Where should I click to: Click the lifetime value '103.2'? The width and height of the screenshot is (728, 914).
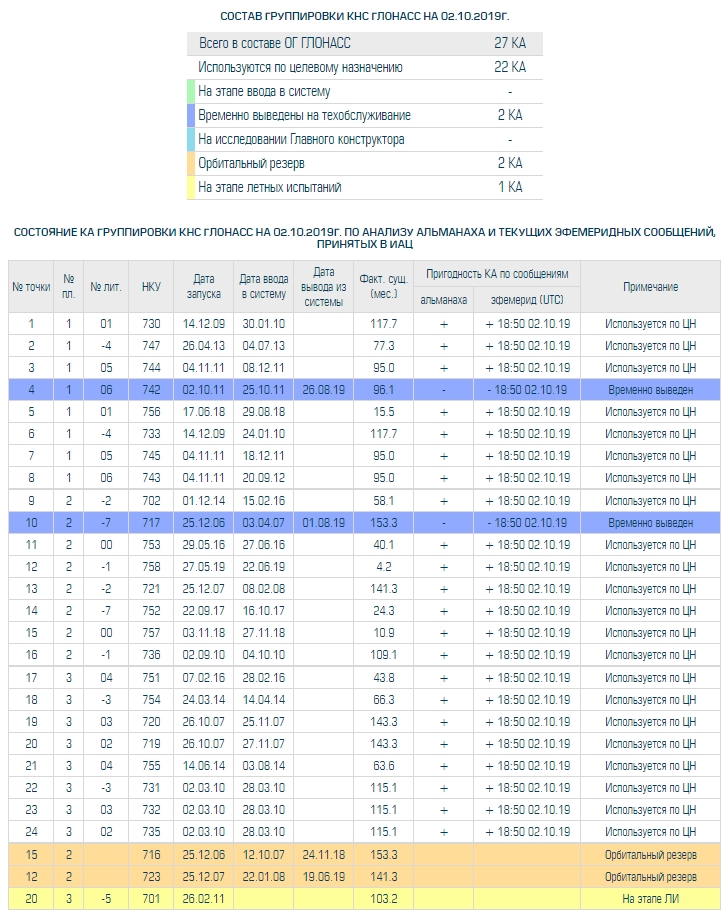pos(384,899)
